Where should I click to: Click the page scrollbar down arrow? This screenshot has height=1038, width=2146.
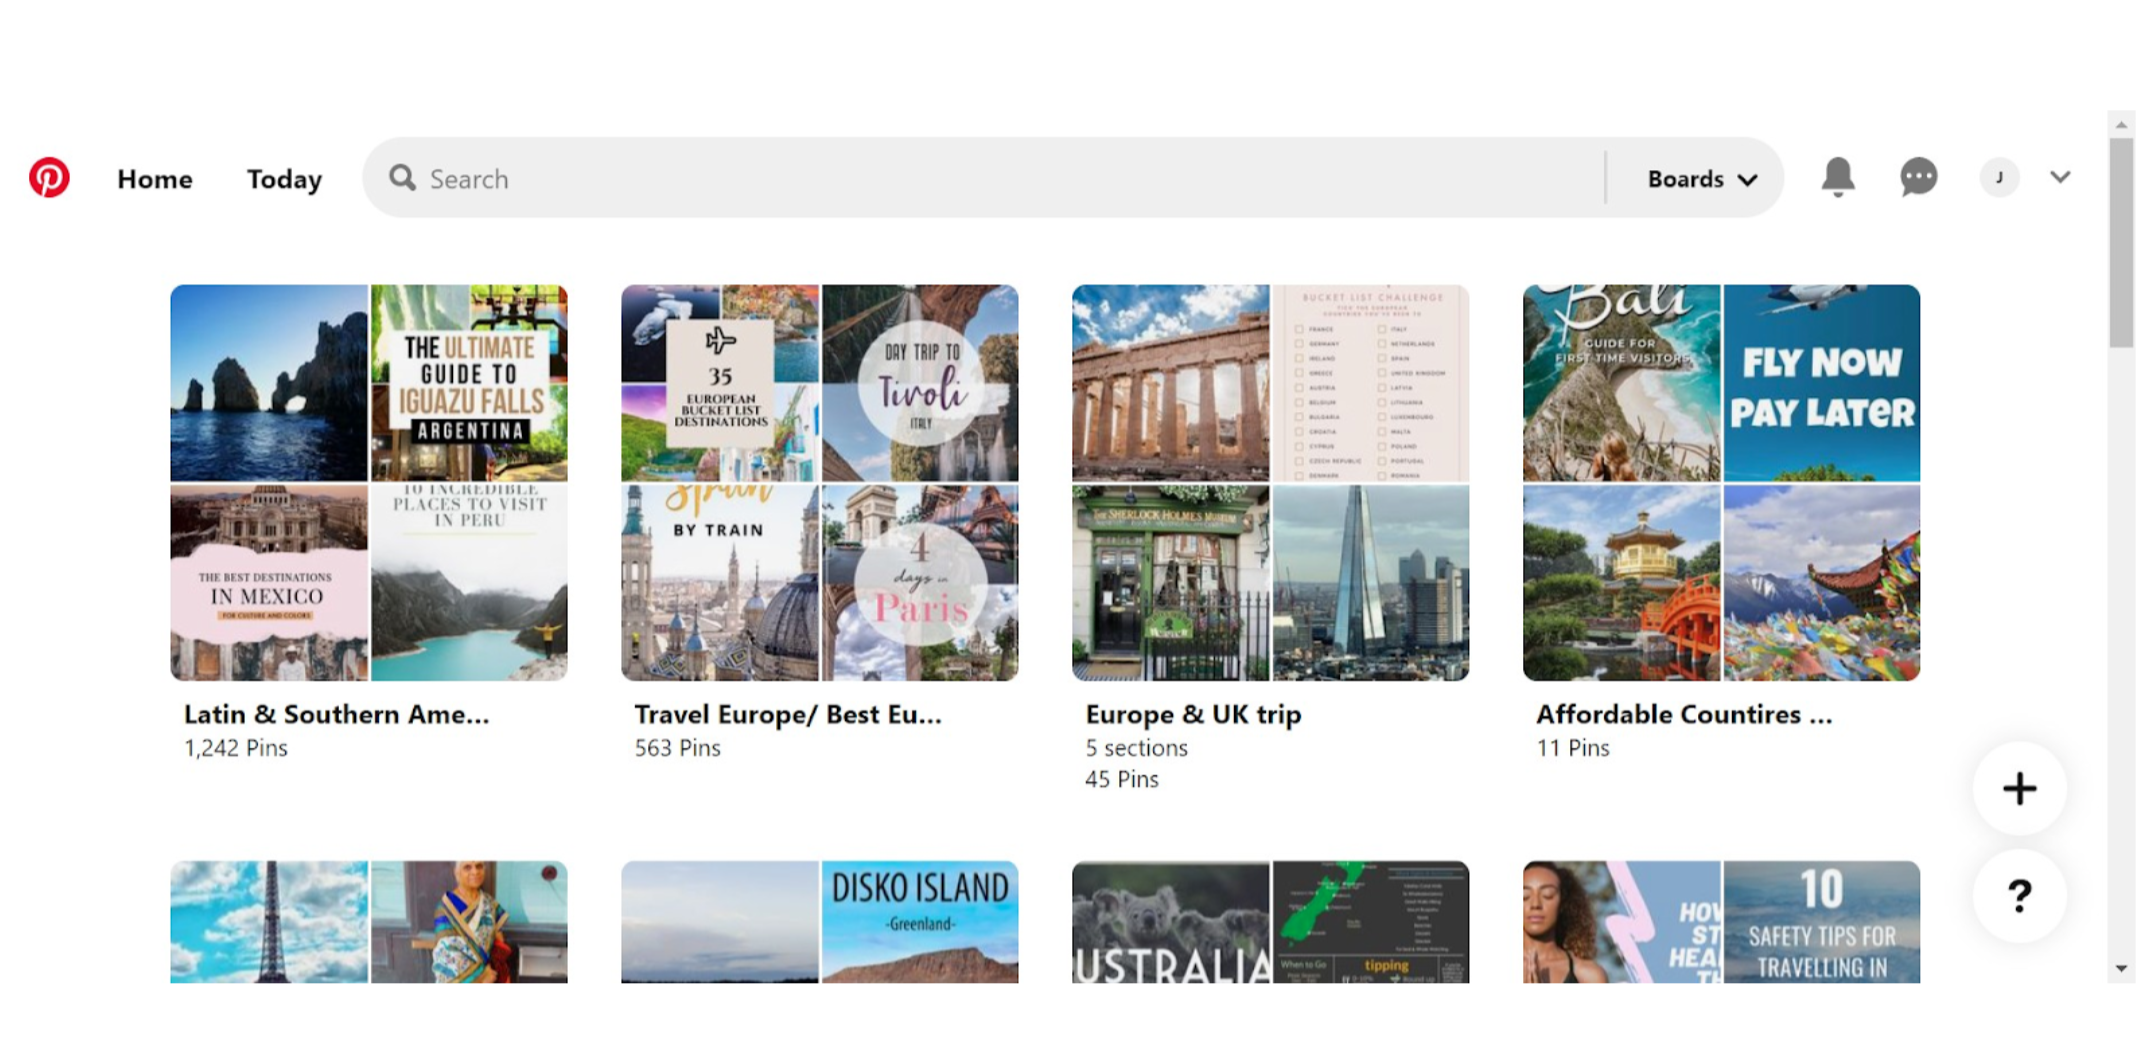coord(2122,968)
